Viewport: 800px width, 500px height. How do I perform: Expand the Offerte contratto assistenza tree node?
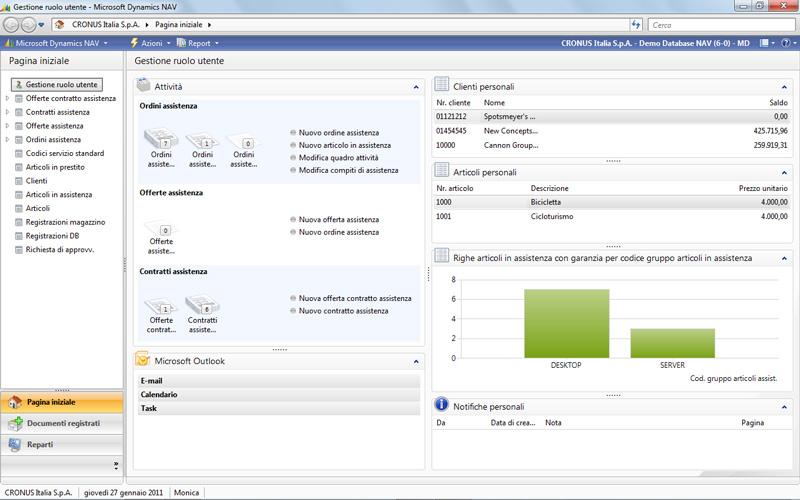click(7, 98)
